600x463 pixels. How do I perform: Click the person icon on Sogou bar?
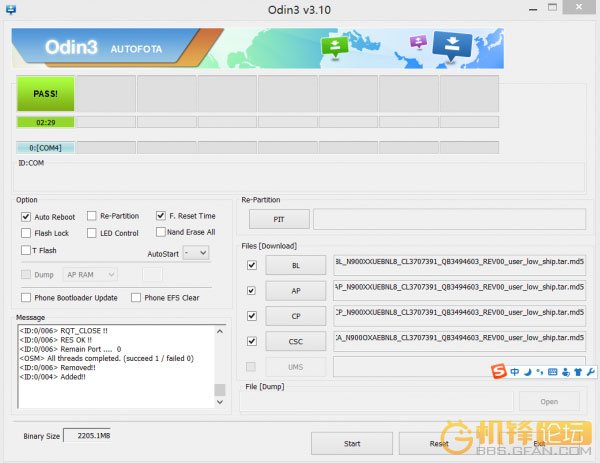[566, 372]
